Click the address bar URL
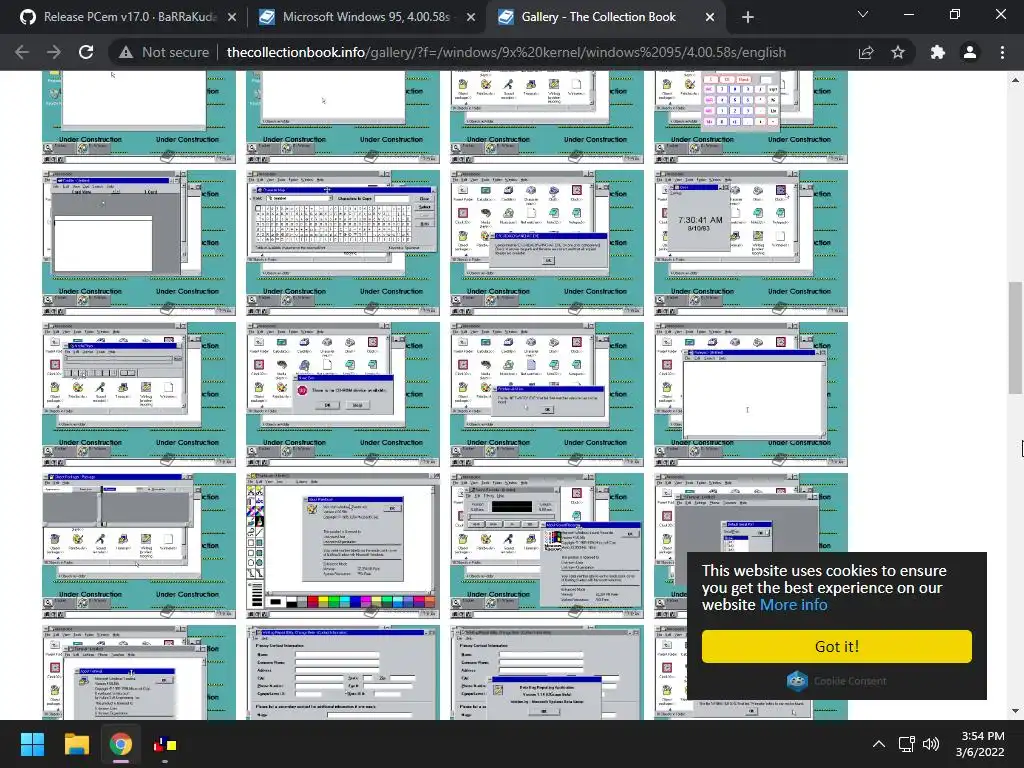The height and width of the screenshot is (768, 1024). click(506, 52)
